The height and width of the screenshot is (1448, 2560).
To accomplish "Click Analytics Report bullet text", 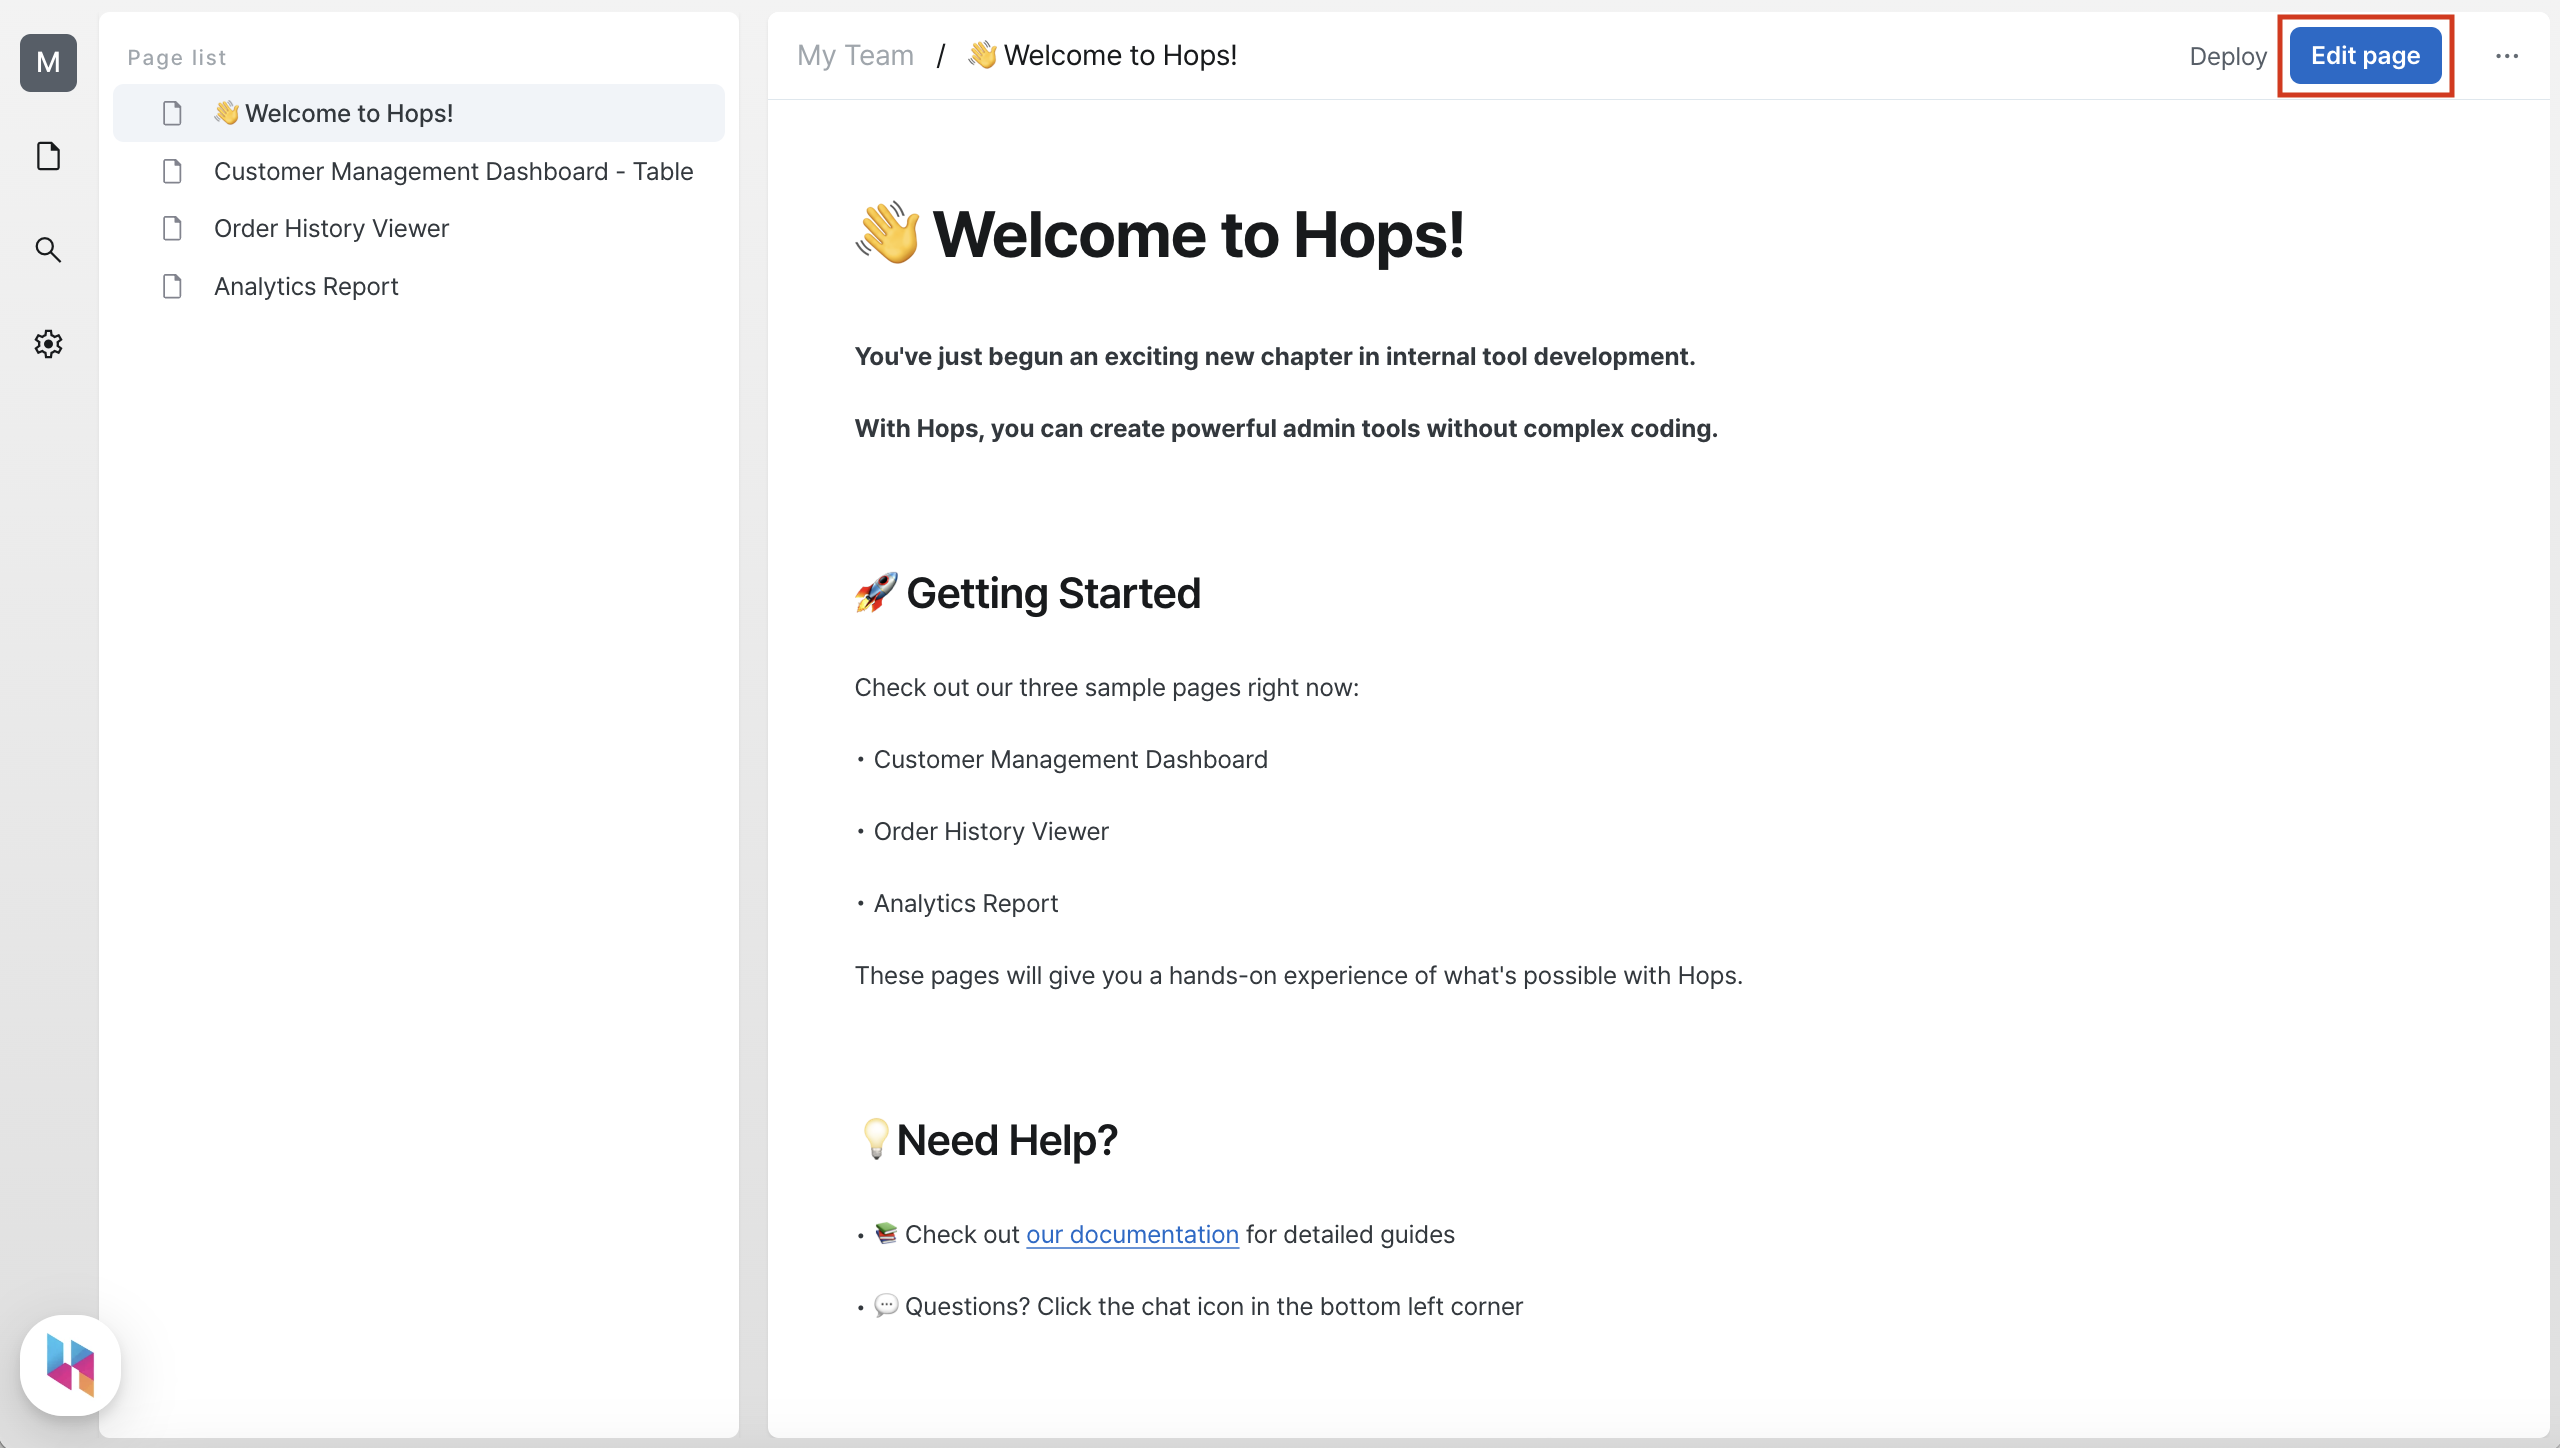I will [966, 904].
